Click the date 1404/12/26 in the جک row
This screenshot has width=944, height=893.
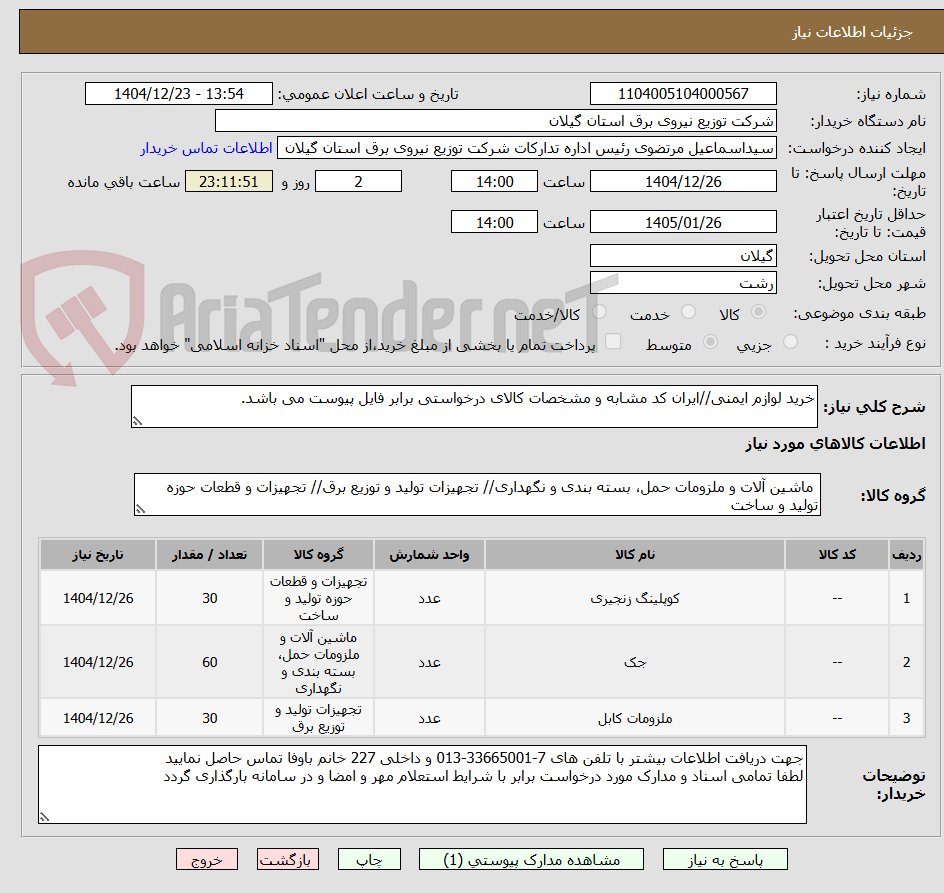(98, 662)
